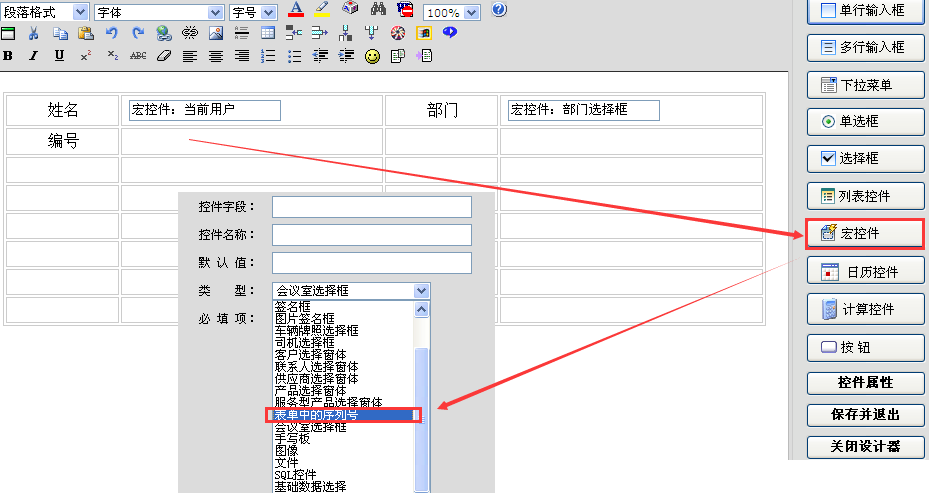The height and width of the screenshot is (496, 930).
Task: Clear formatting with eraser icon
Action: (x=164, y=56)
